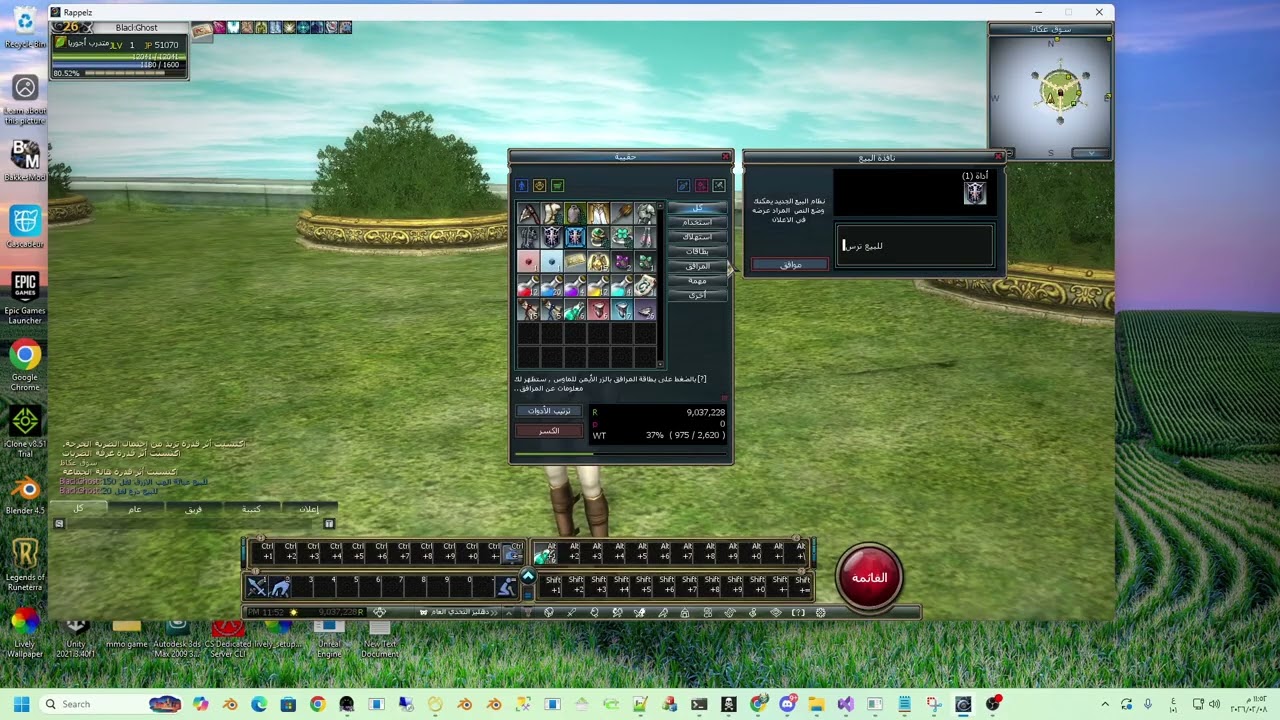Select the بطاقات (cards) inventory tab
This screenshot has height=720, width=1280.
pos(697,251)
